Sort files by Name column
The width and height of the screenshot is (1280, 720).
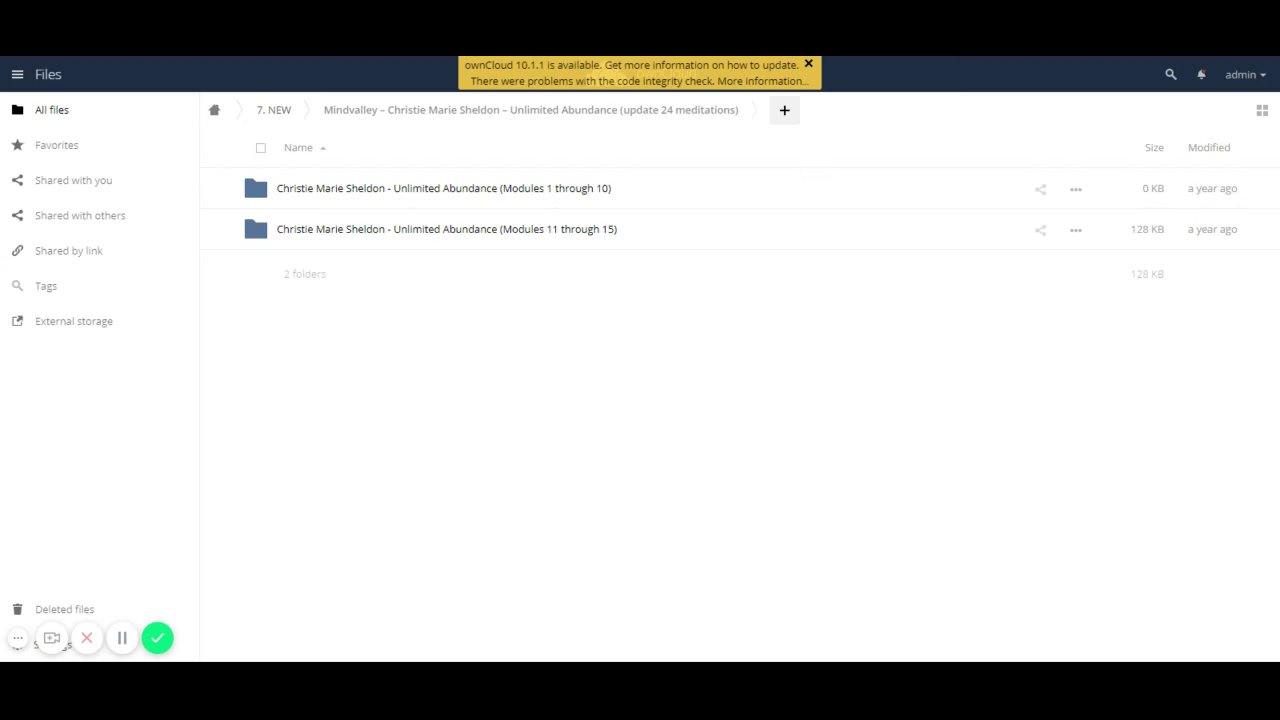[298, 148]
